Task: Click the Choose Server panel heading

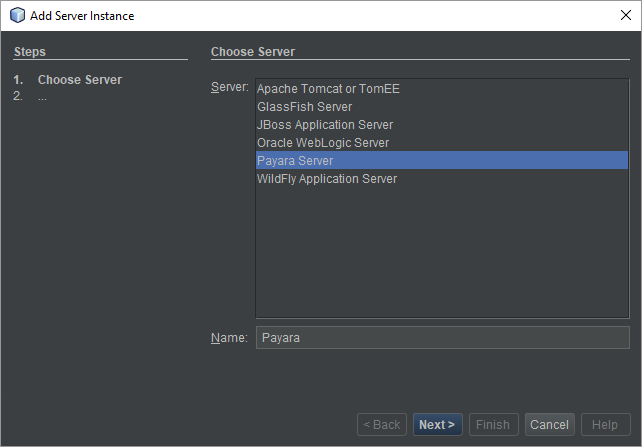Action: [x=253, y=52]
